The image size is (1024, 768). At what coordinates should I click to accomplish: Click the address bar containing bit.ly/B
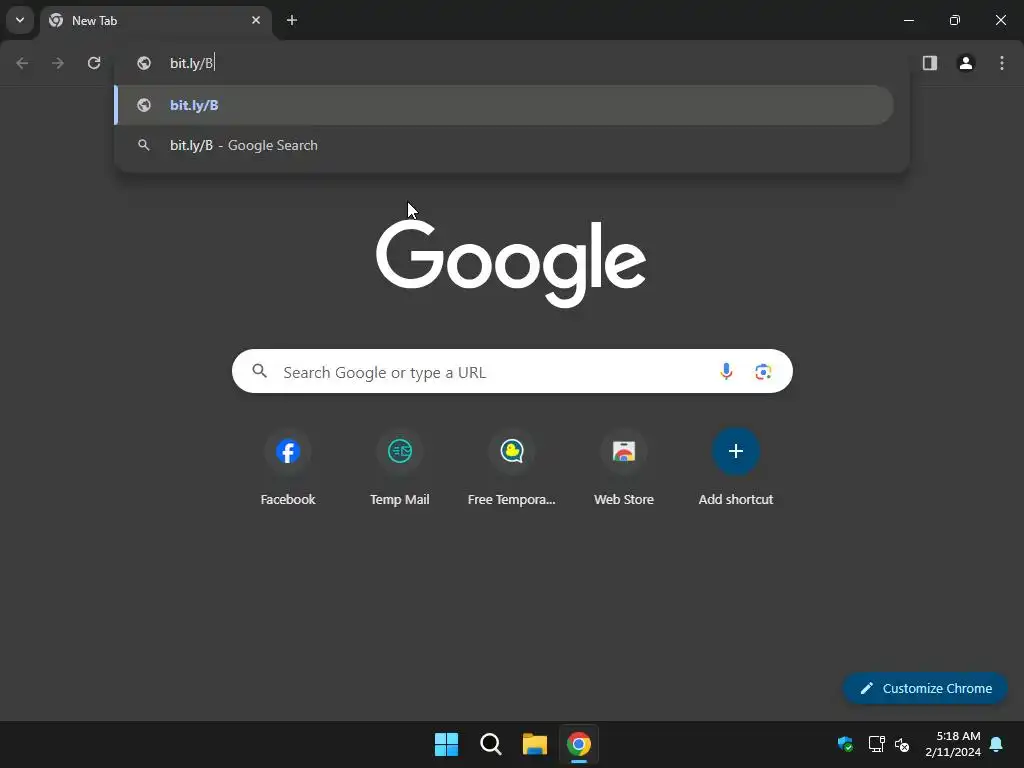pyautogui.click(x=512, y=63)
